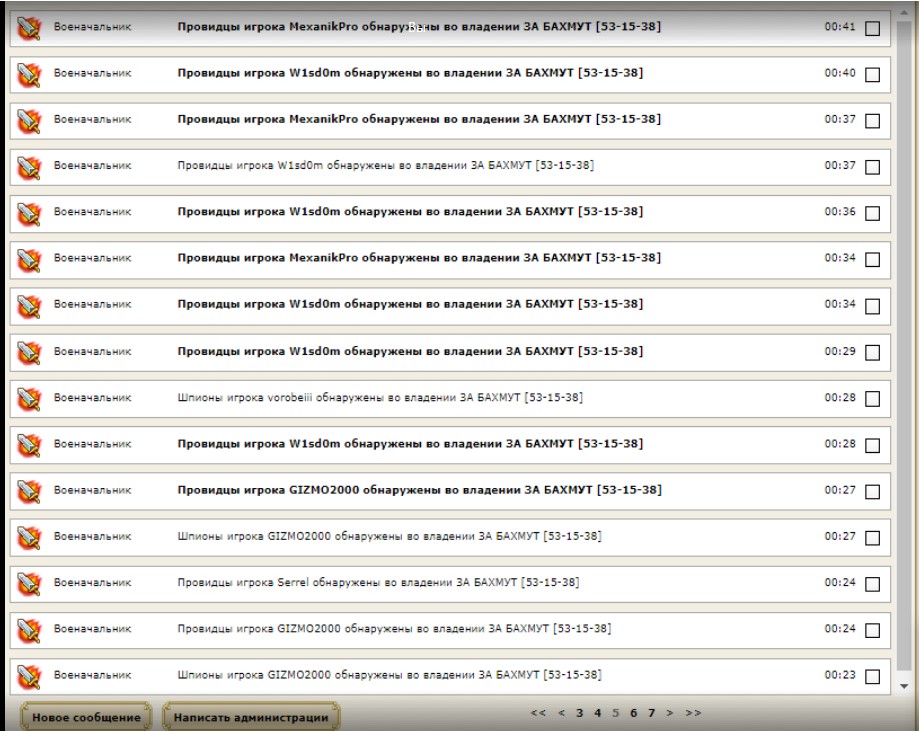Check the box for the 00:23 GIZMO2000 message

click(872, 678)
